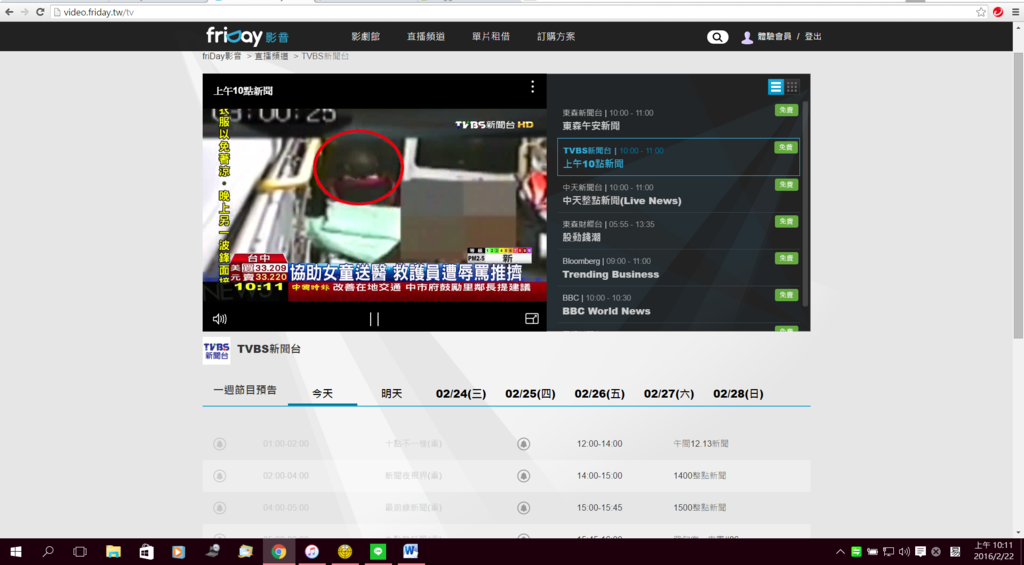Click 直播頻道 breadcrumb link
The height and width of the screenshot is (565, 1024).
tap(272, 56)
